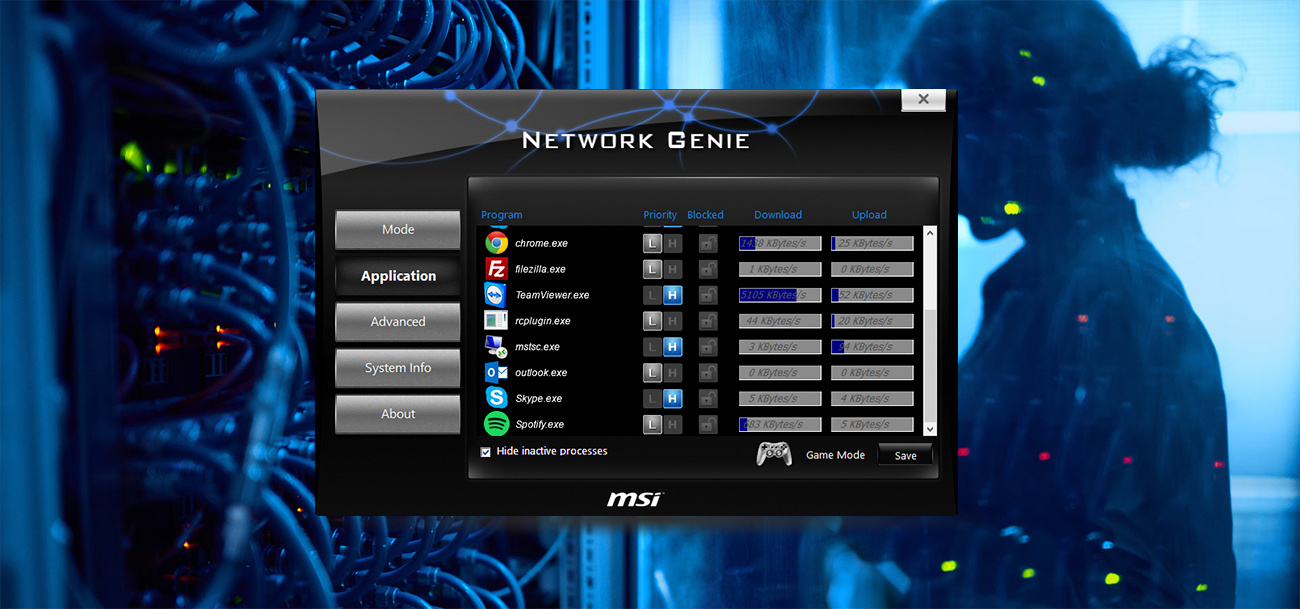This screenshot has height=609, width=1300.
Task: Set Skype.exe priority to Low
Action: 652,398
